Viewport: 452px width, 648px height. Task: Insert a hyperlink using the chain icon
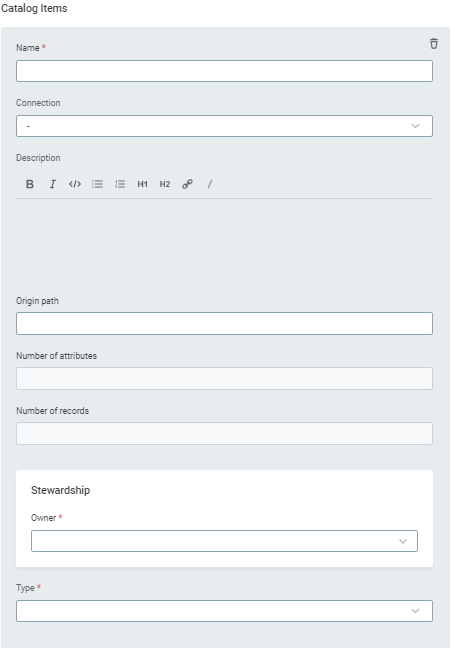188,184
